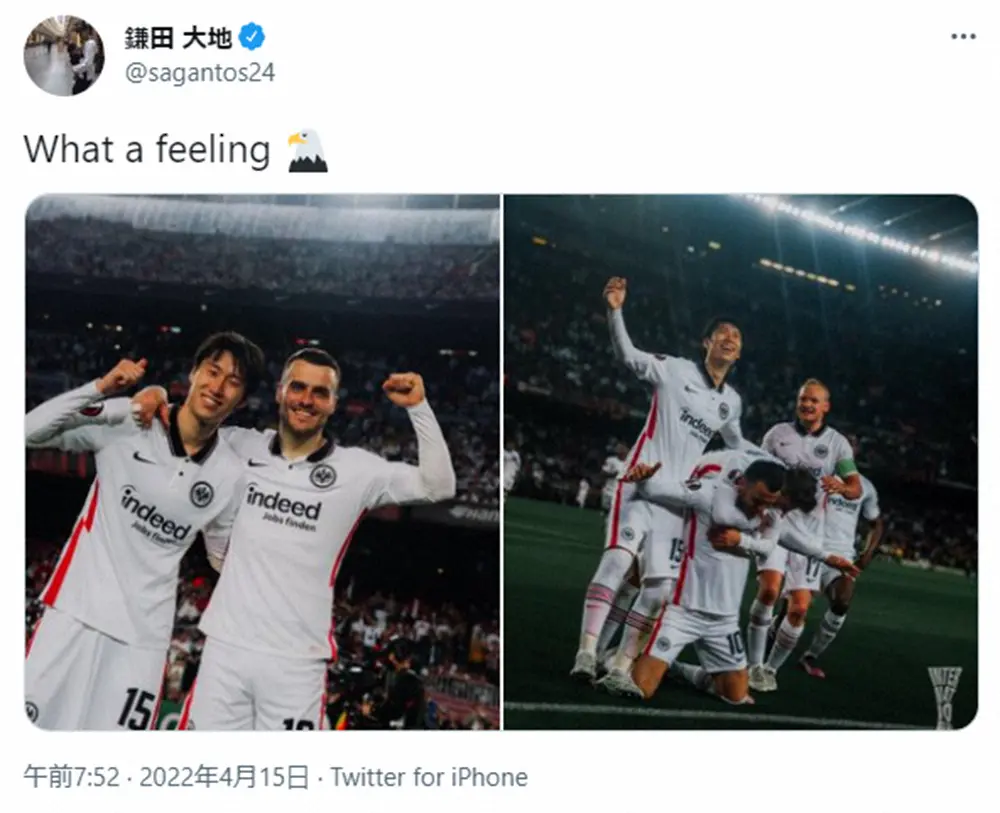Click the Nike swoosh on left player's shirt
Image resolution: width=1000 pixels, height=813 pixels.
pyautogui.click(x=143, y=458)
